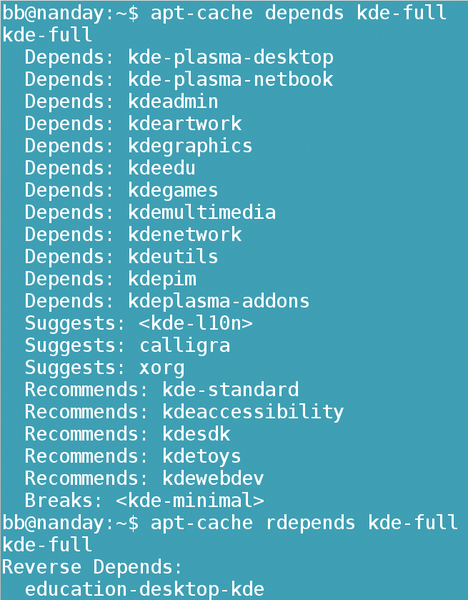Click the kdeartwork dependency entry
The image size is (468, 600).
[x=133, y=124]
